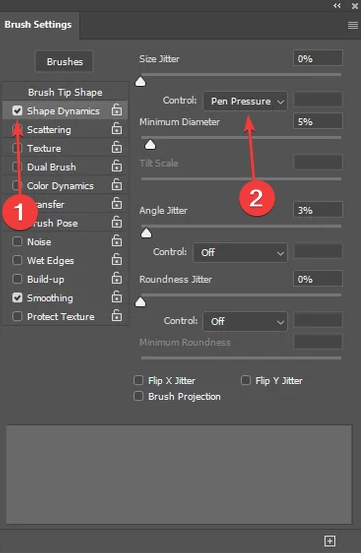Click the Minimum Diameter slider handle
The width and height of the screenshot is (361, 553).
tap(151, 144)
